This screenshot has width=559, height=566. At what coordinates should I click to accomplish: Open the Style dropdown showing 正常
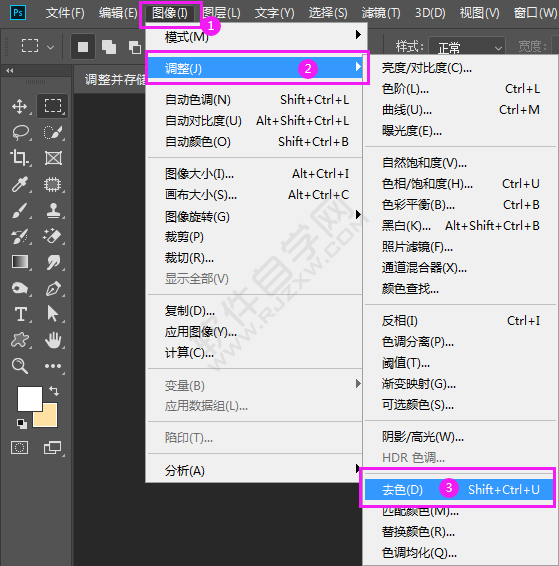coord(467,47)
